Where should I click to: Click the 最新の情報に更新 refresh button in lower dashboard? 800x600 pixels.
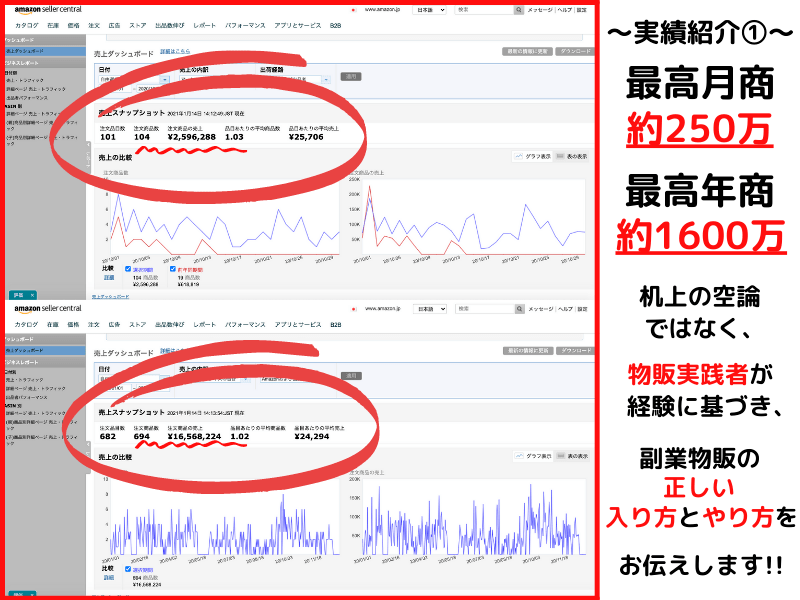coord(525,351)
